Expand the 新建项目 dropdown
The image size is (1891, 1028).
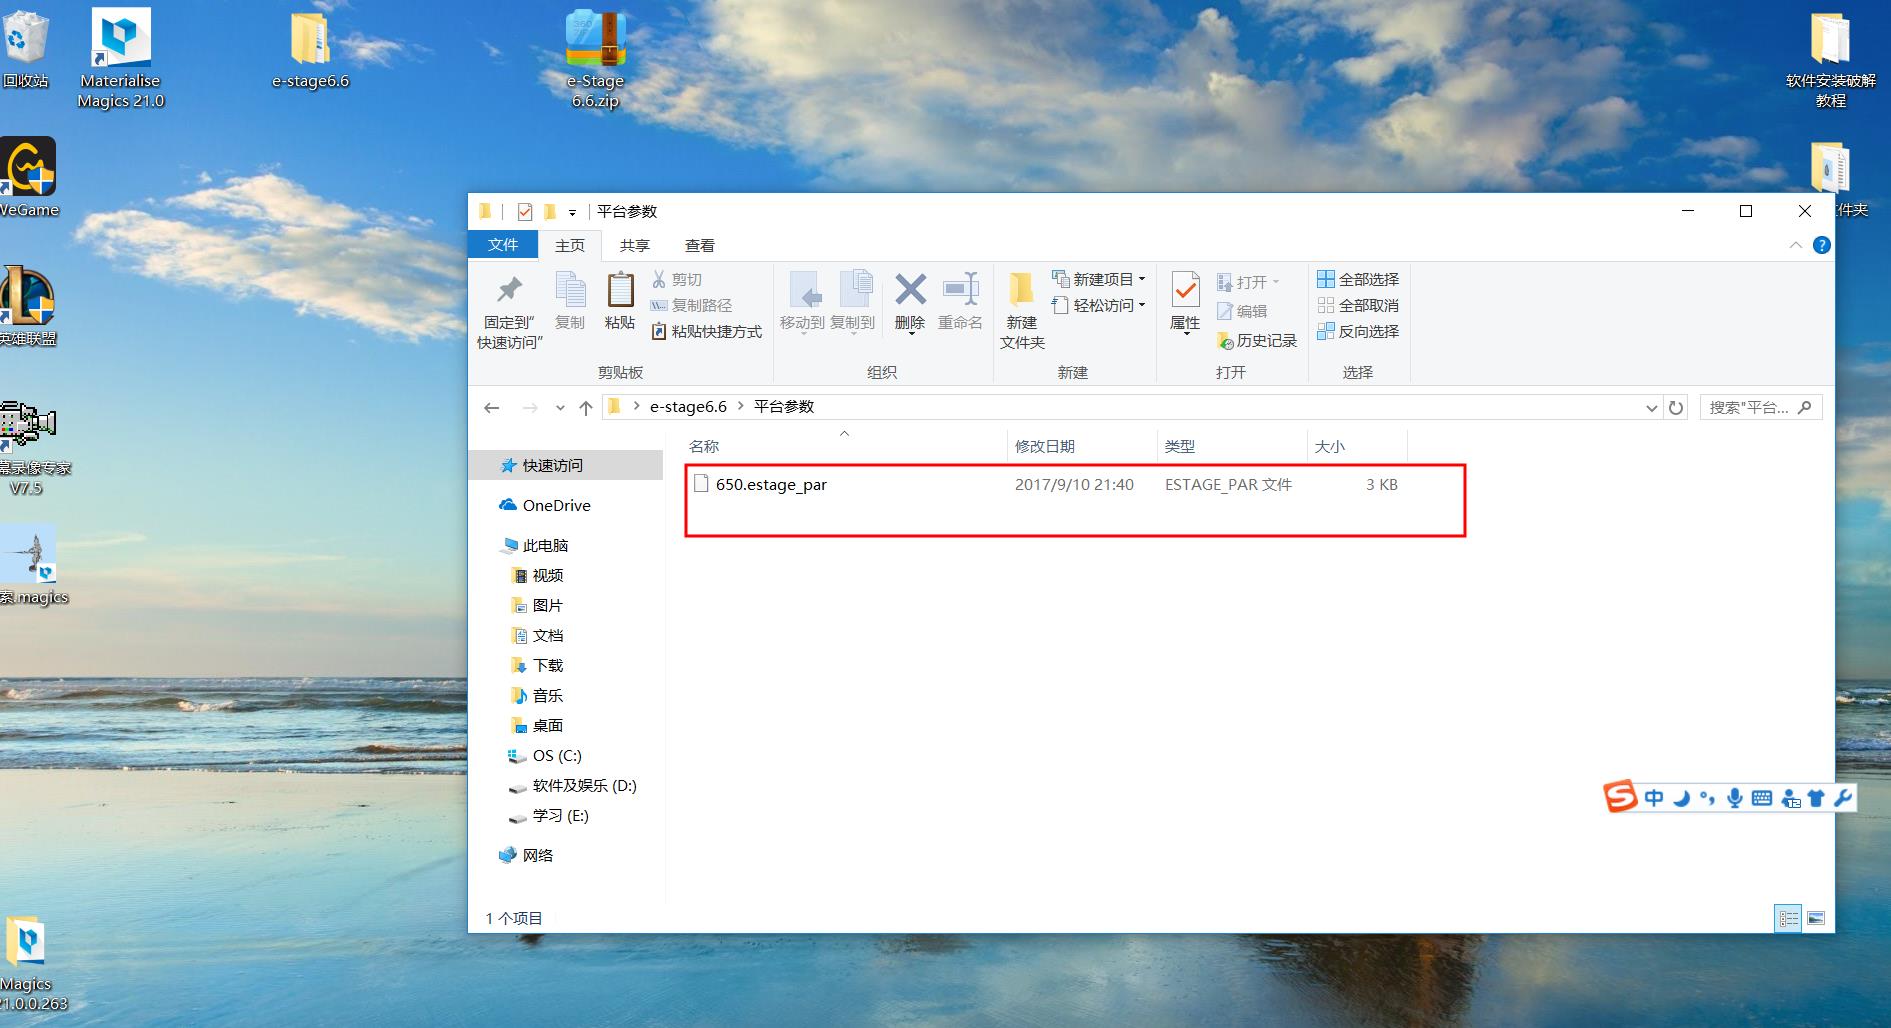(x=1100, y=279)
